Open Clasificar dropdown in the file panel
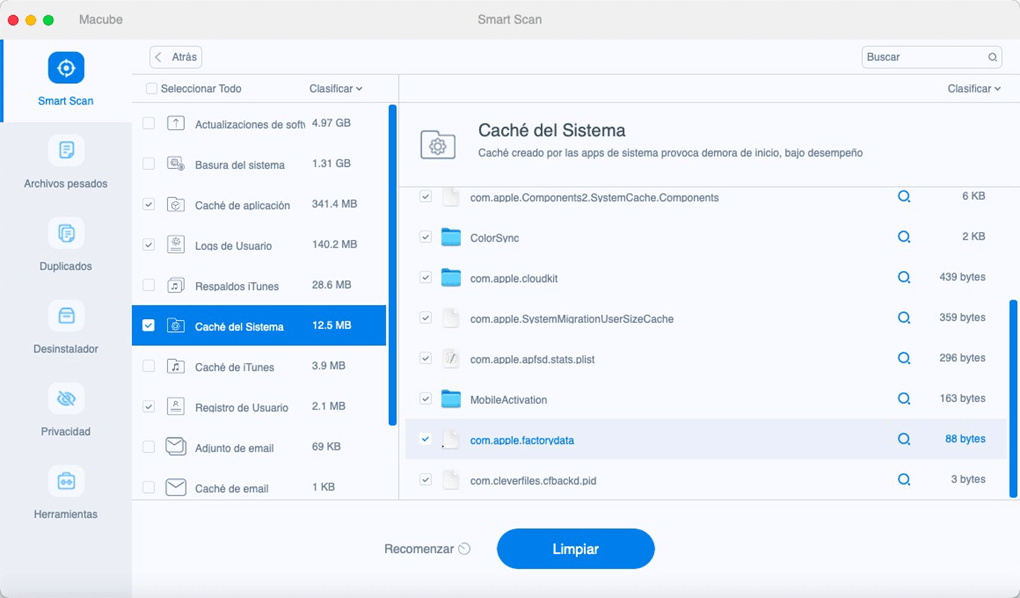The image size is (1020, 598). tap(974, 88)
